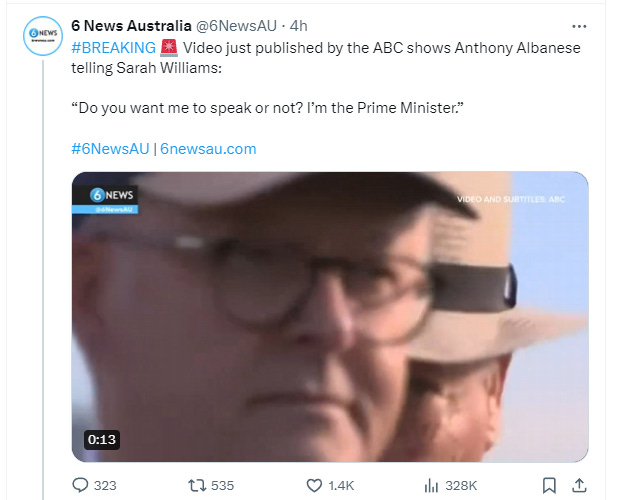Image resolution: width=617 pixels, height=500 pixels.
Task: Open the three-dot more options menu
Action: coord(579,26)
